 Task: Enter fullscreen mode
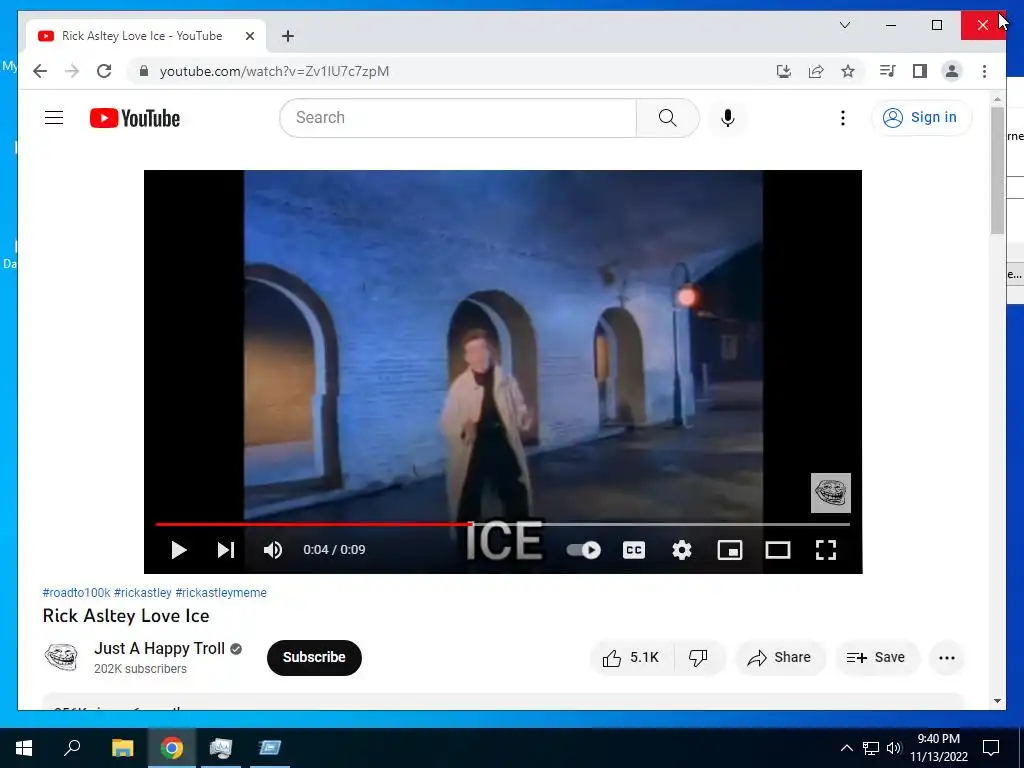[826, 550]
